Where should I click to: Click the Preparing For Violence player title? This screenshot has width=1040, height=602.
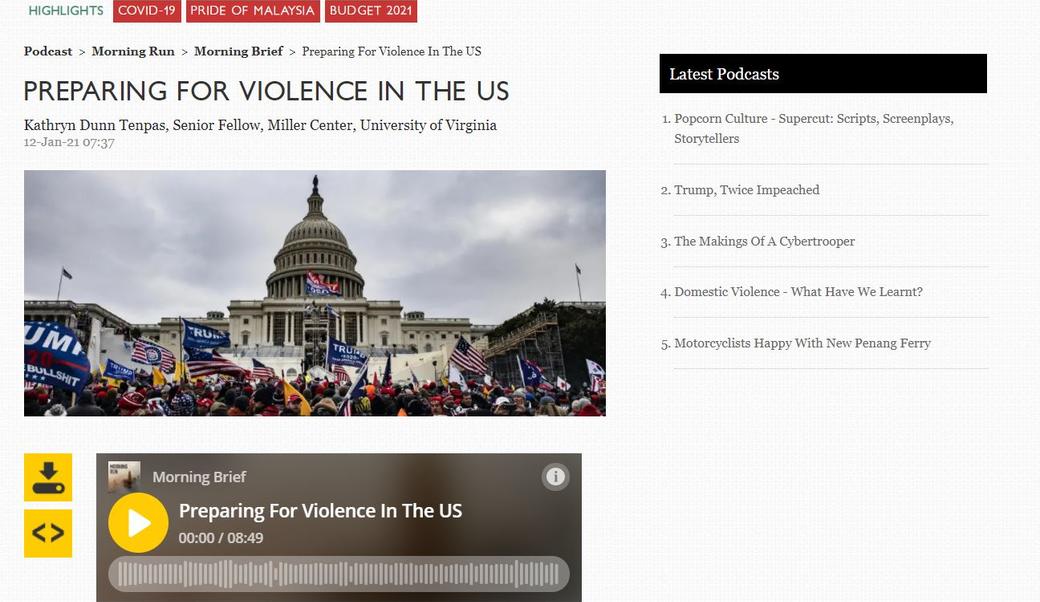(x=320, y=511)
